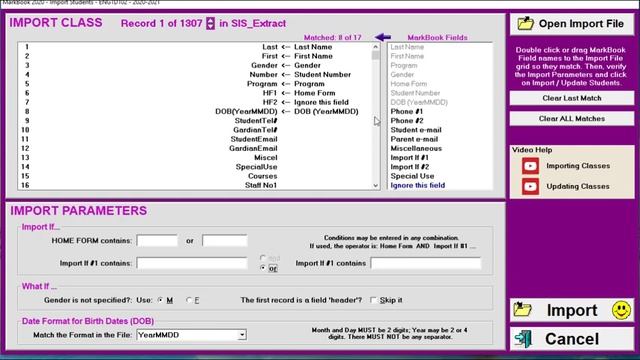The height and width of the screenshot is (360, 640).
Task: Select the DOB(YearMMDD) import row
Action: click(195, 111)
